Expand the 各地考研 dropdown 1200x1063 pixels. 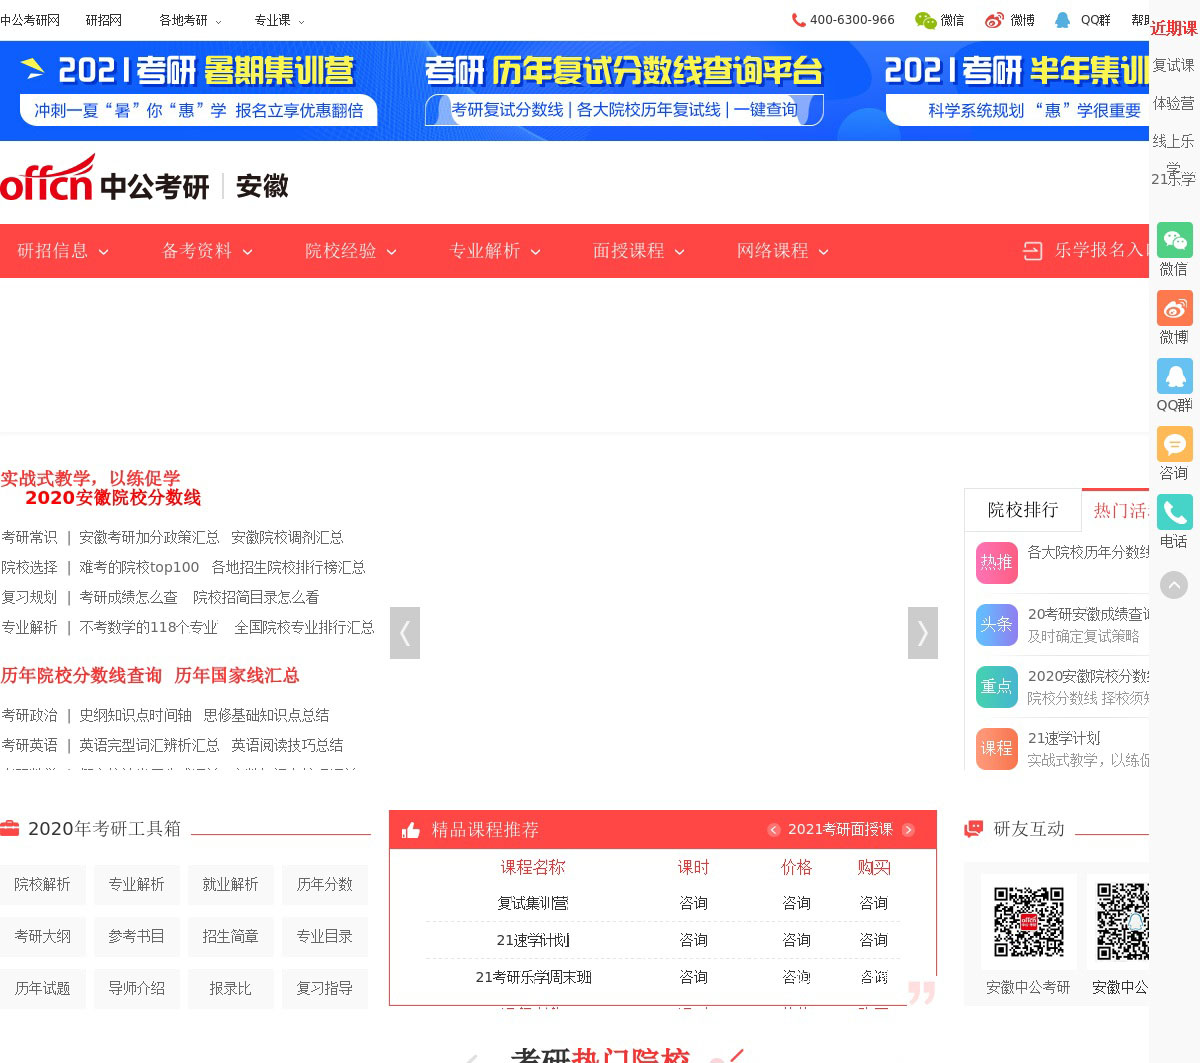[190, 20]
